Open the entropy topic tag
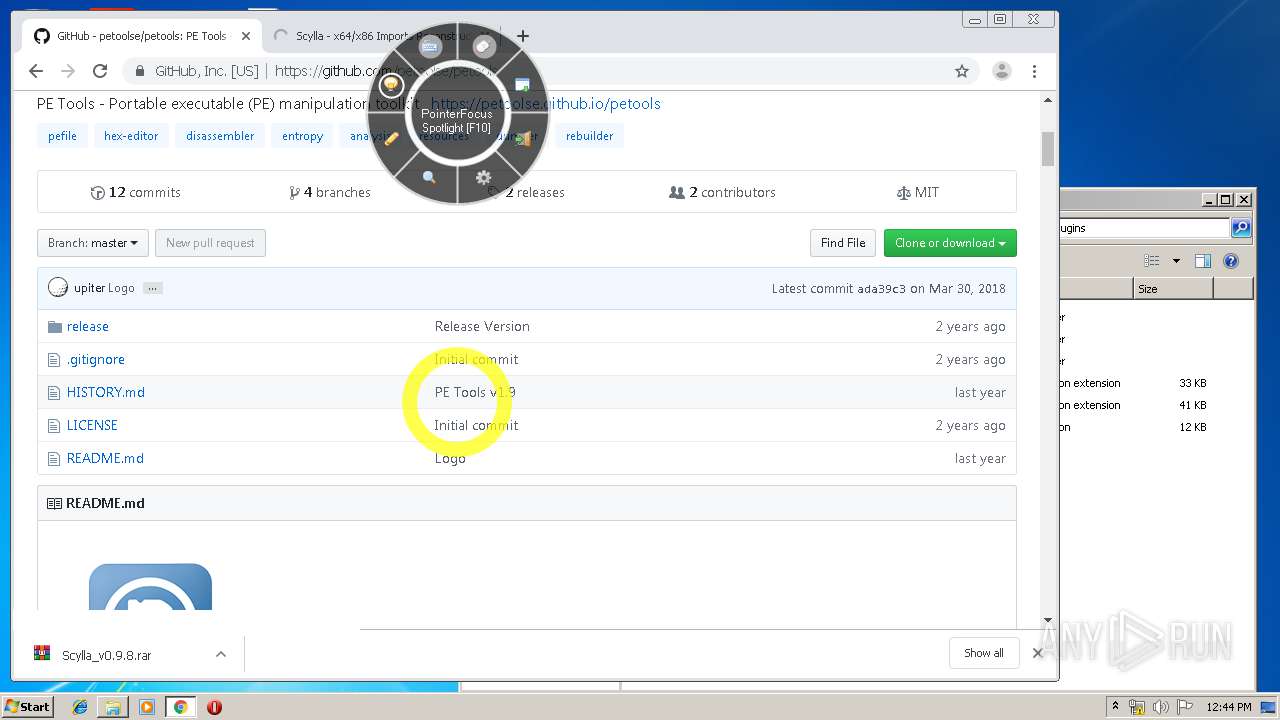The image size is (1280, 720). click(302, 136)
